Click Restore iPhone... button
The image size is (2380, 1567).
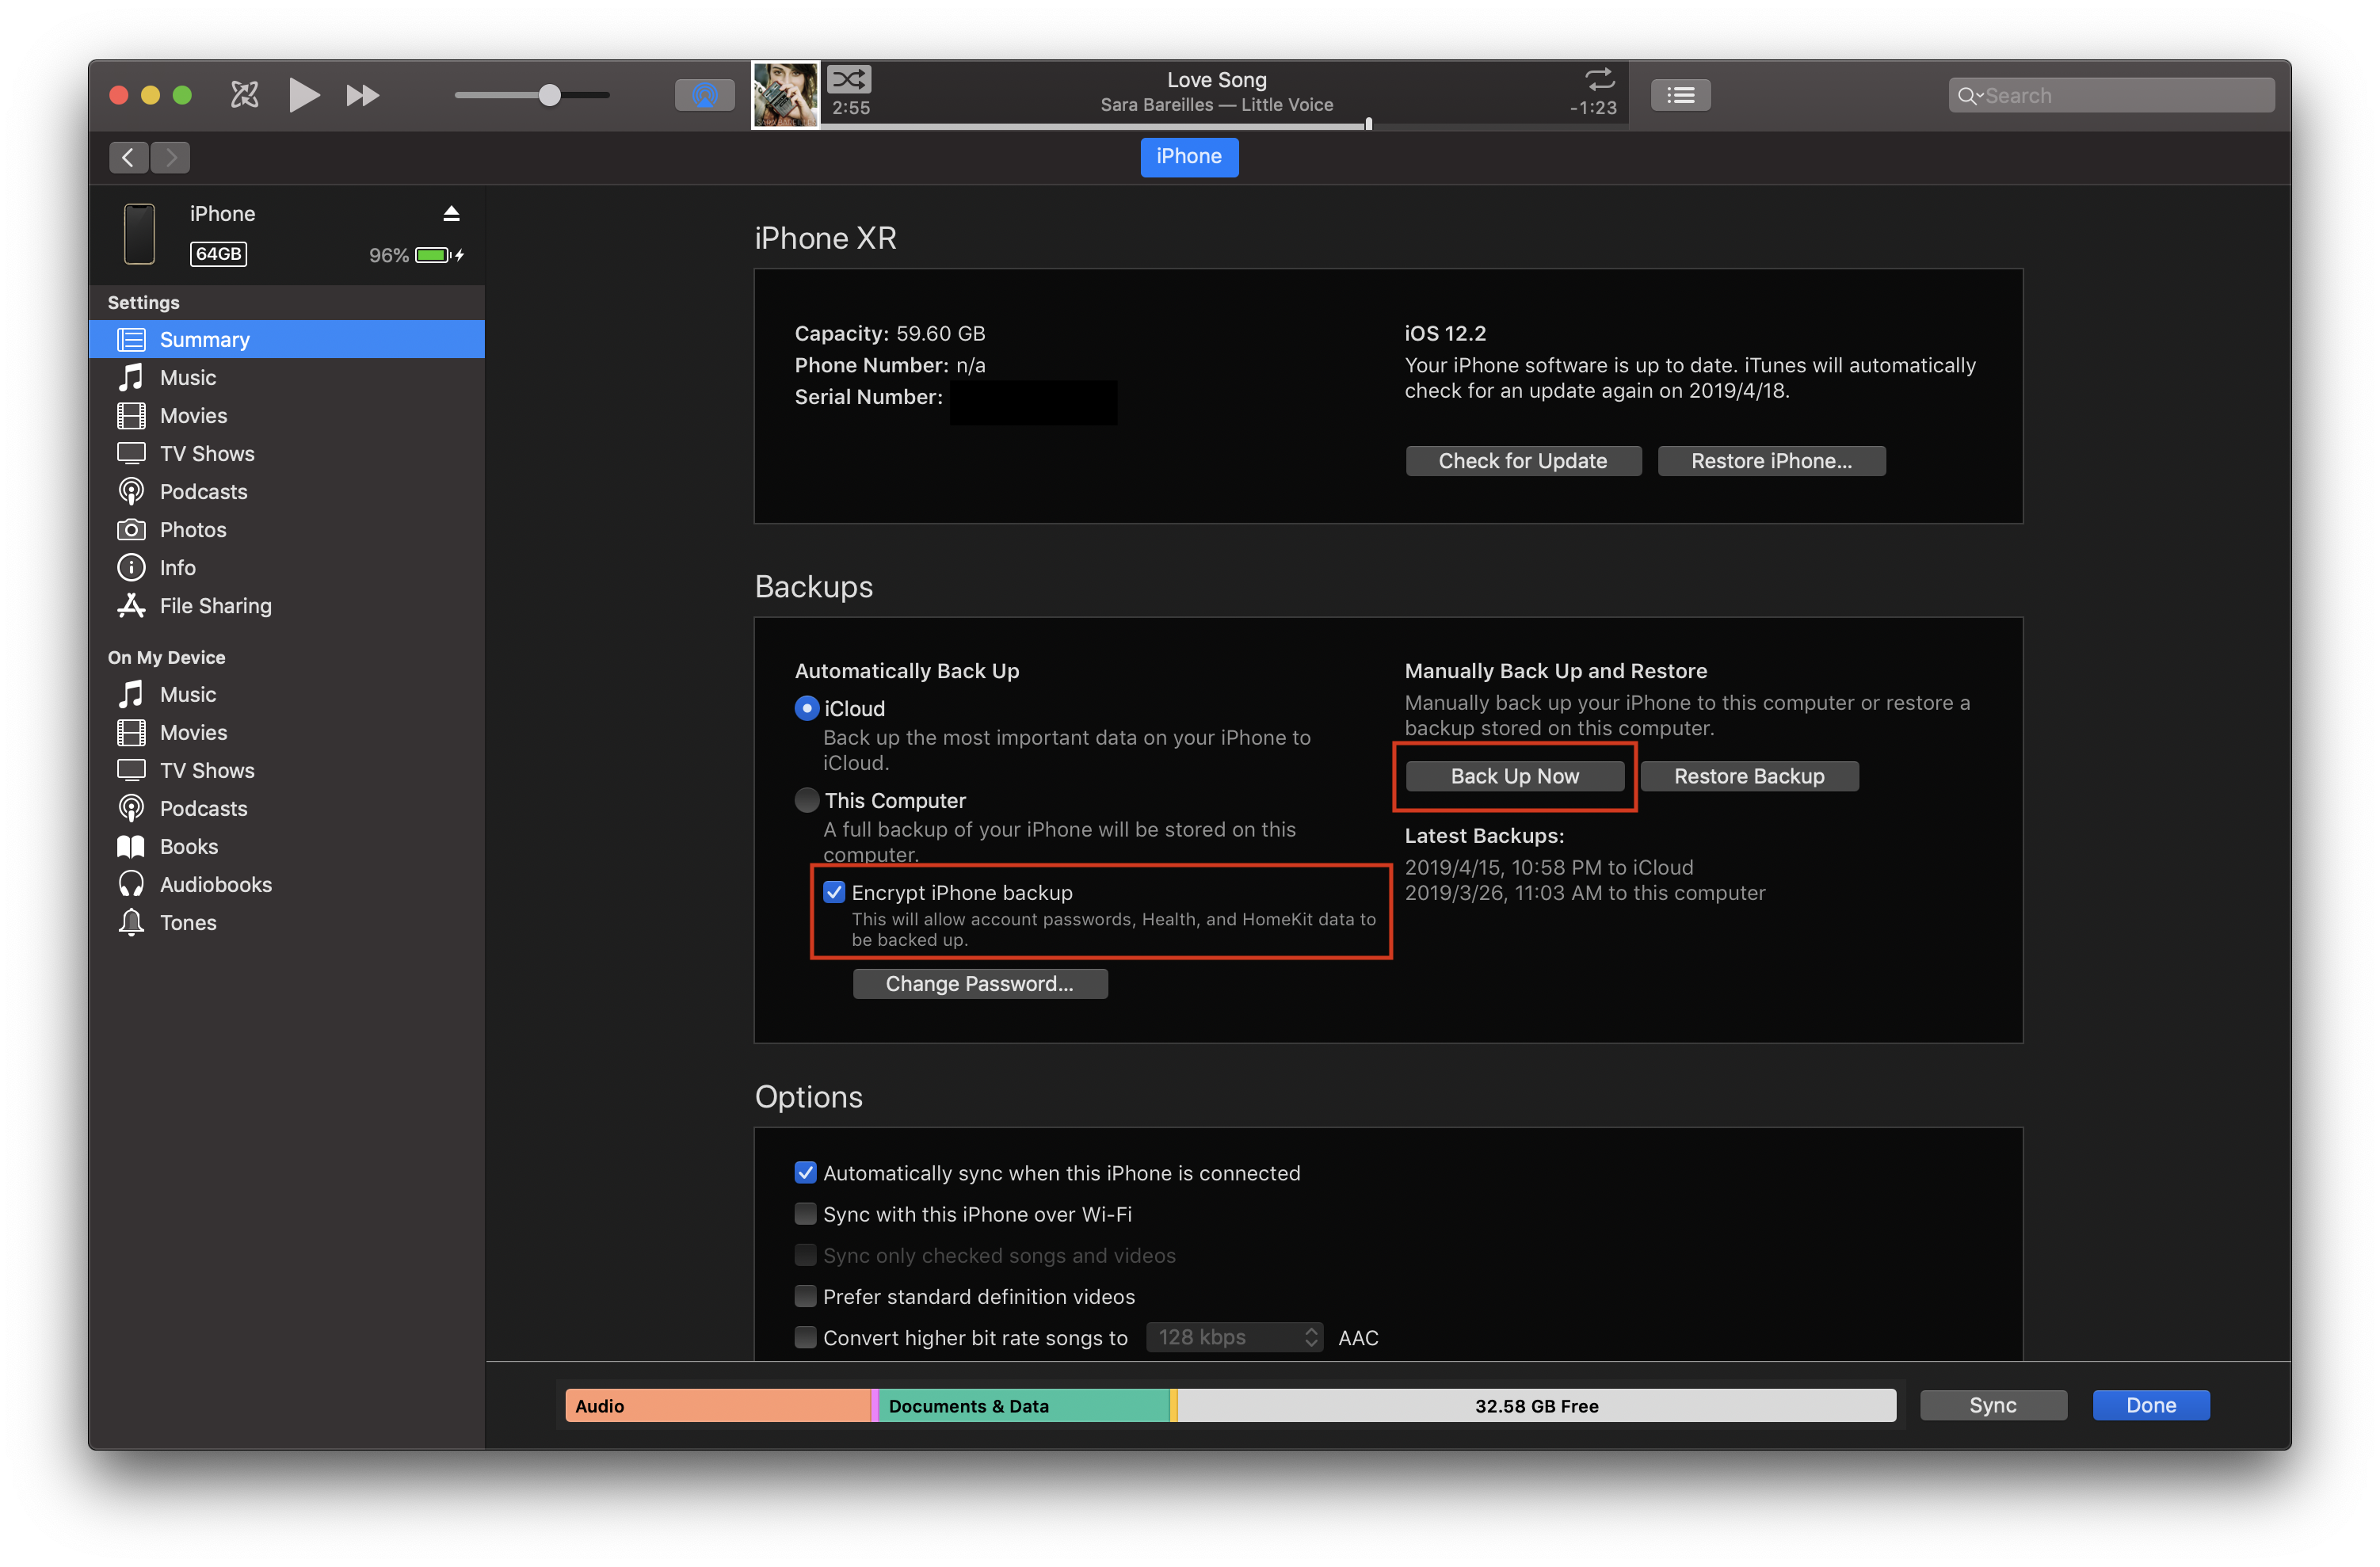pos(1771,461)
